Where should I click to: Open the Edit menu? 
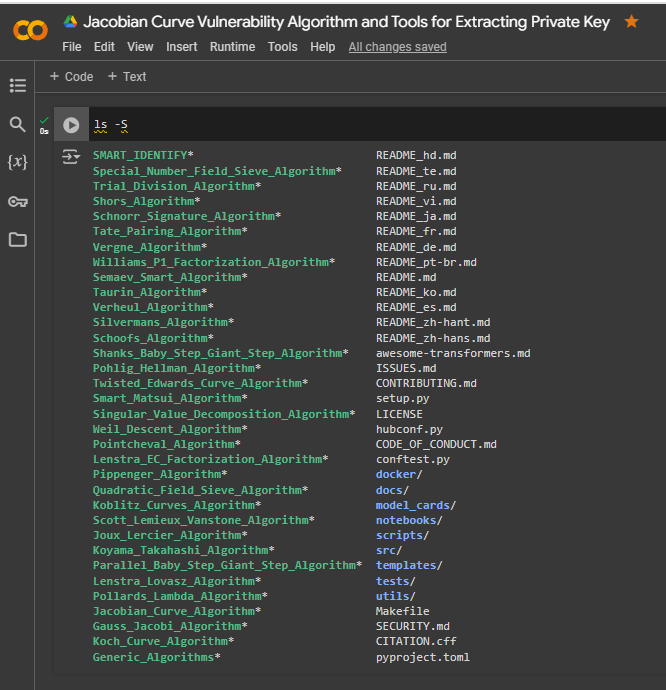point(104,47)
